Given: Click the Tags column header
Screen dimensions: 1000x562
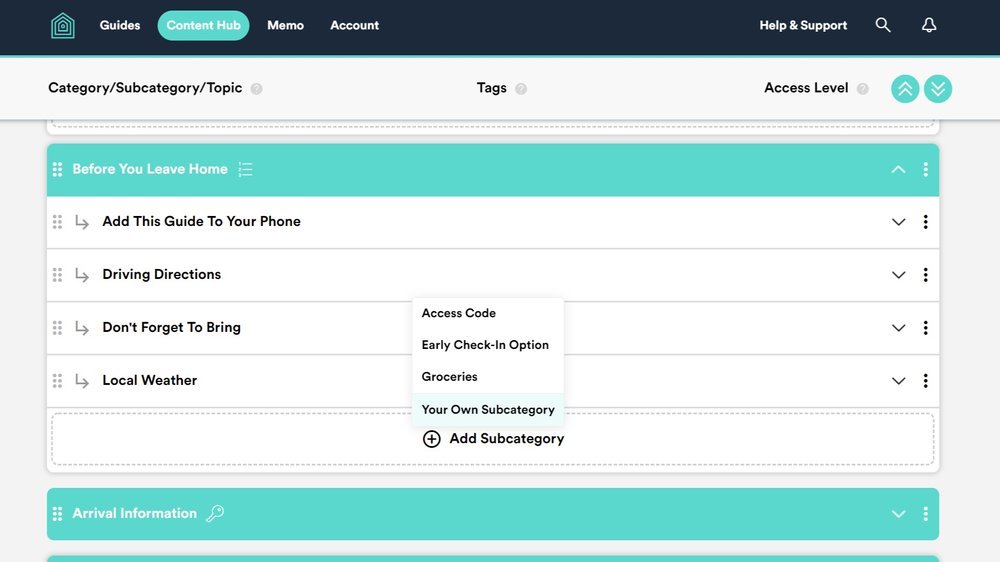Looking at the screenshot, I should coord(491,88).
